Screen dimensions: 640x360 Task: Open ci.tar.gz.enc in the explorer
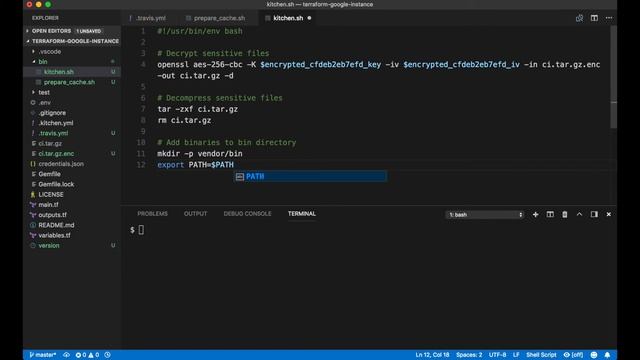point(56,153)
